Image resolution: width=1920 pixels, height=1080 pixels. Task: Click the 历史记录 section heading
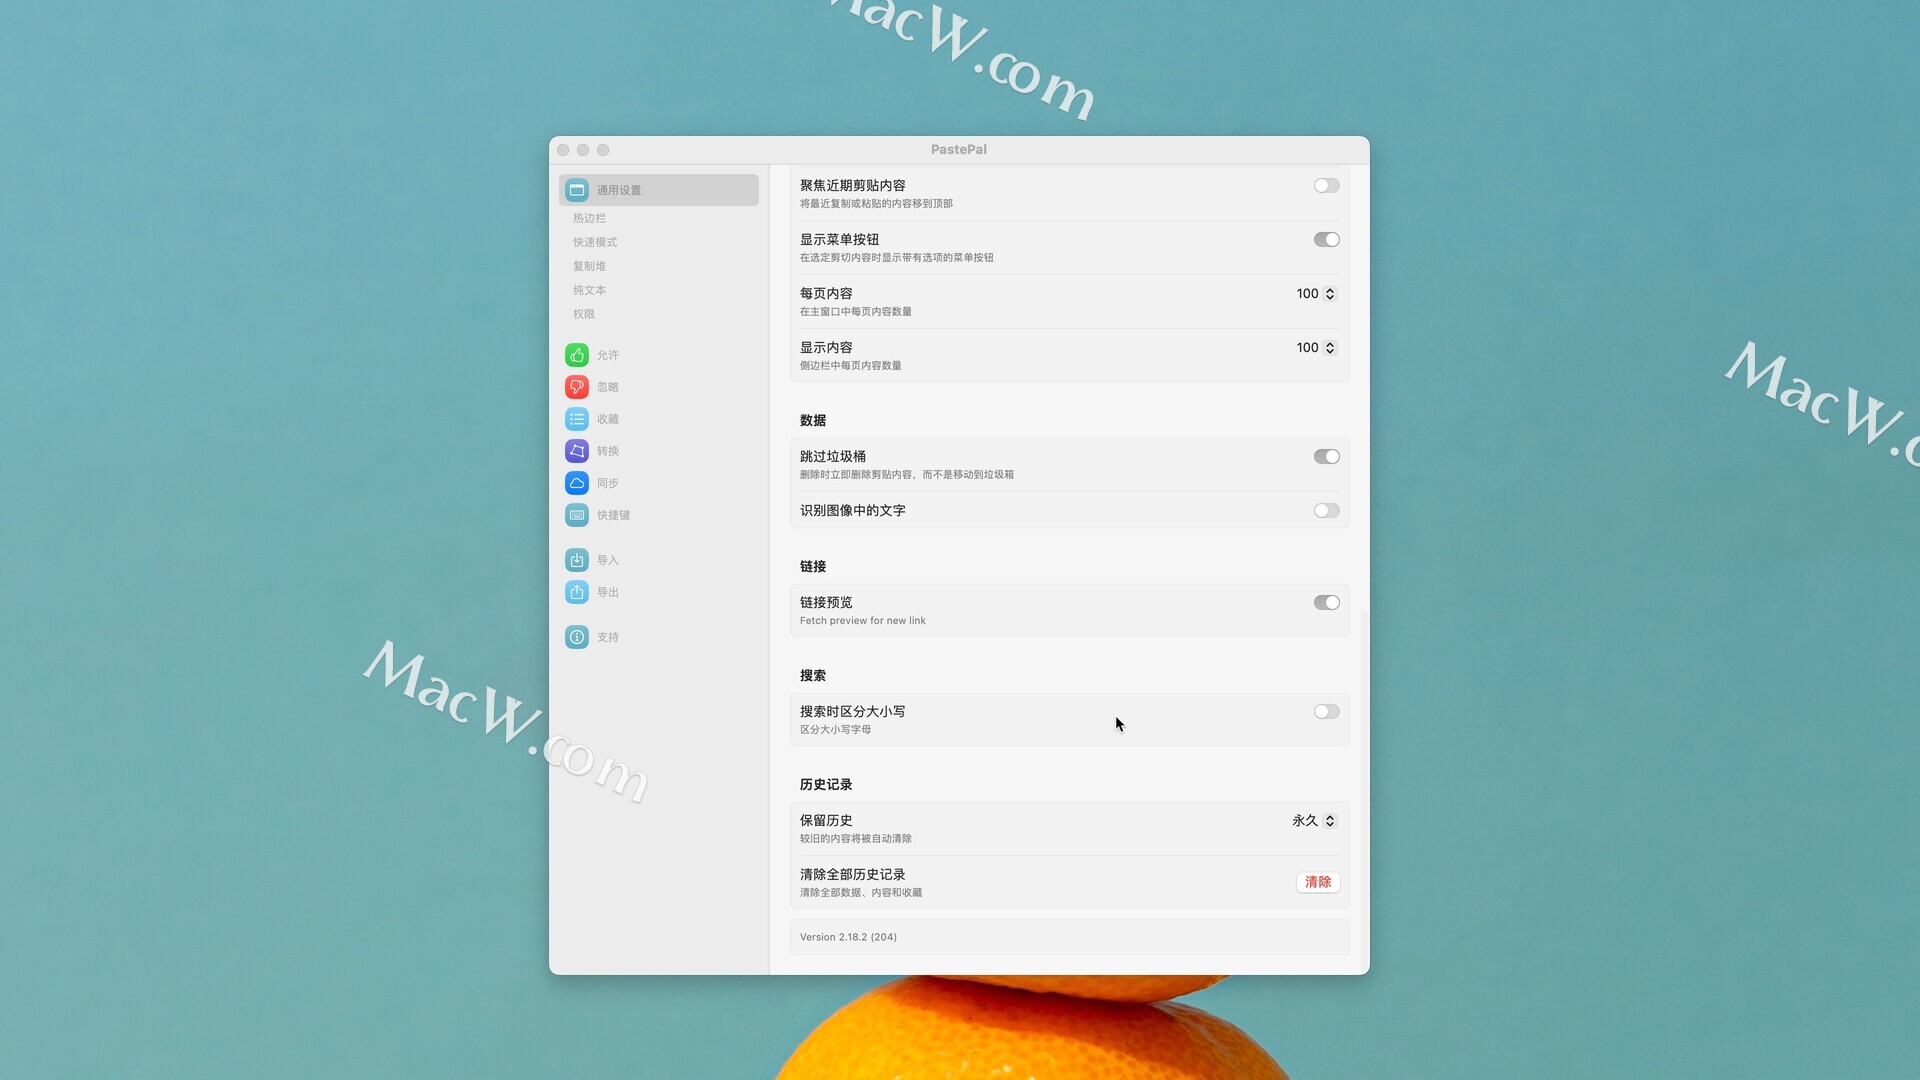826,785
